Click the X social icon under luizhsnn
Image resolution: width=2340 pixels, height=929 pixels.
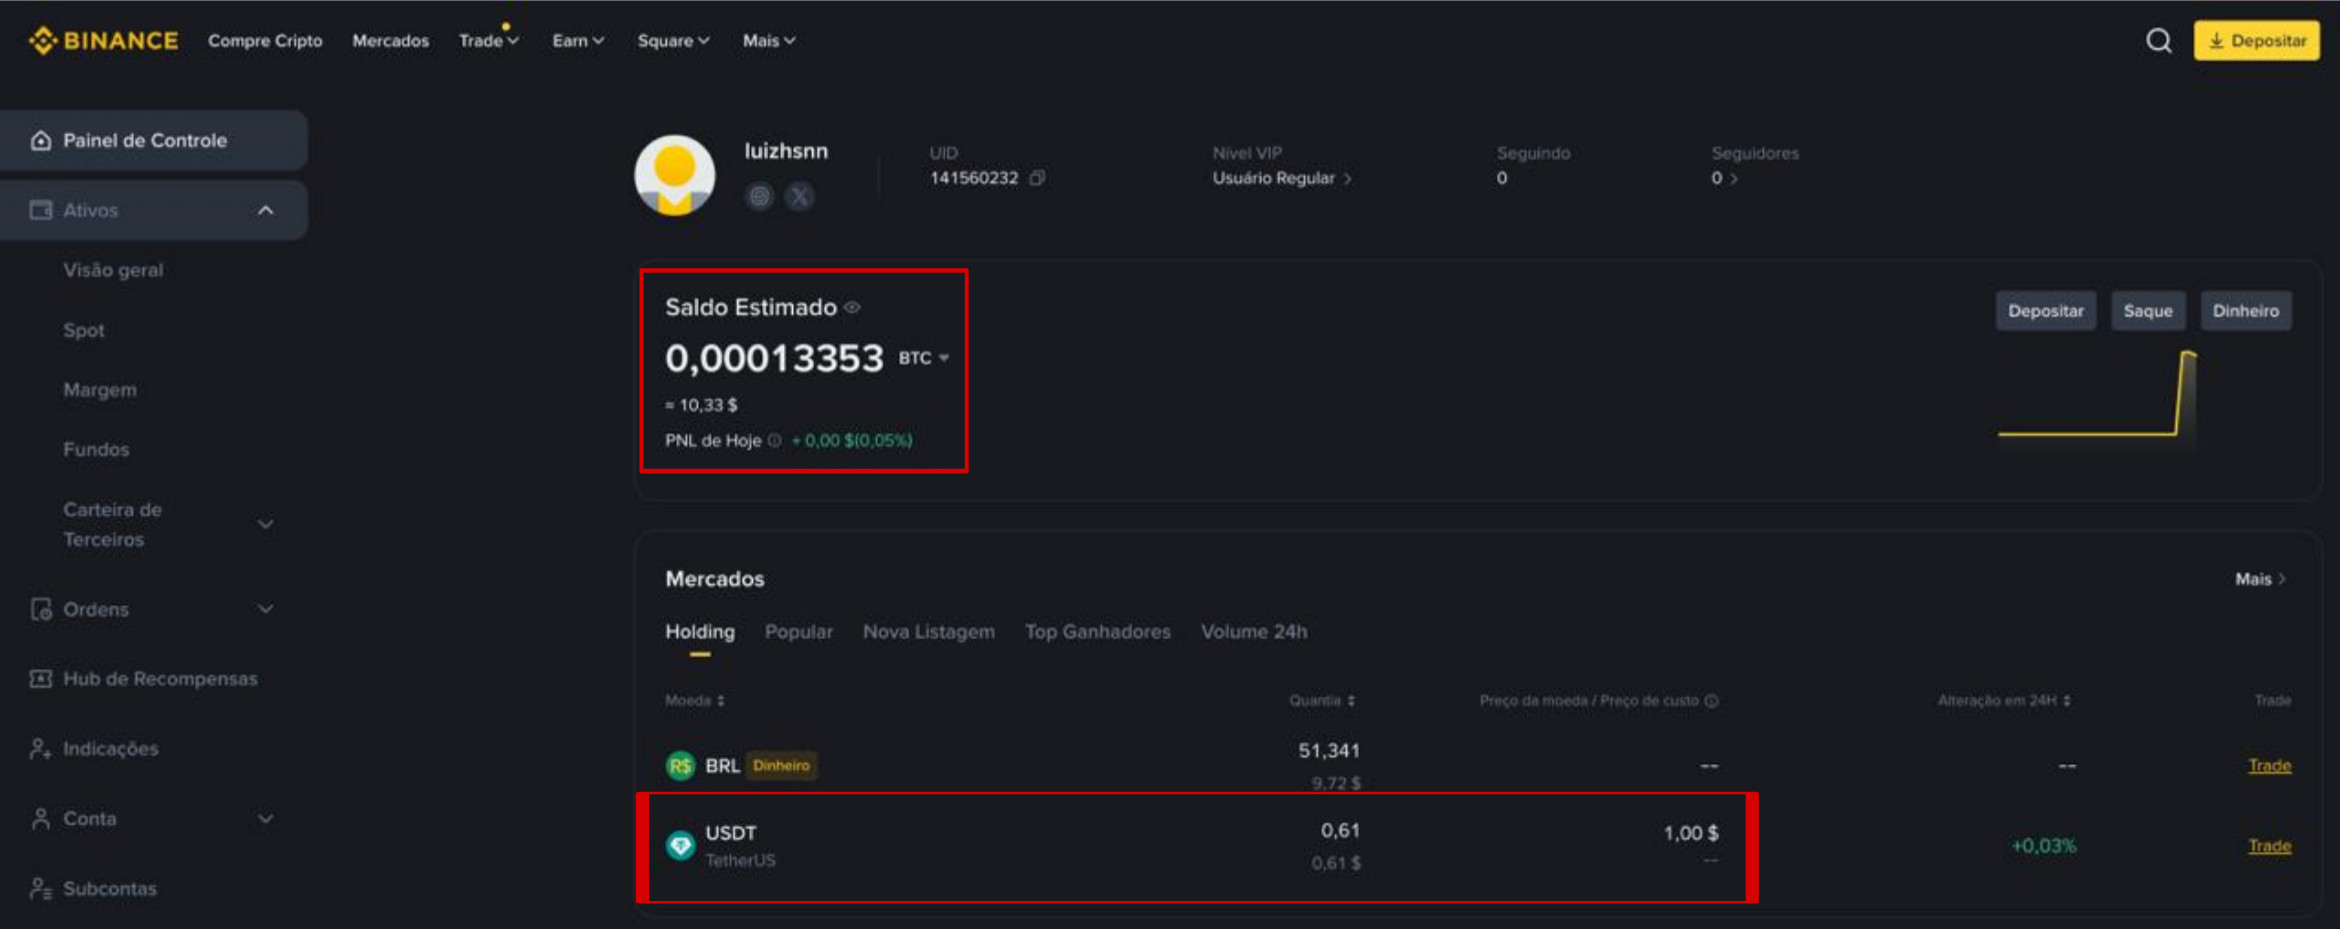pyautogui.click(x=799, y=197)
